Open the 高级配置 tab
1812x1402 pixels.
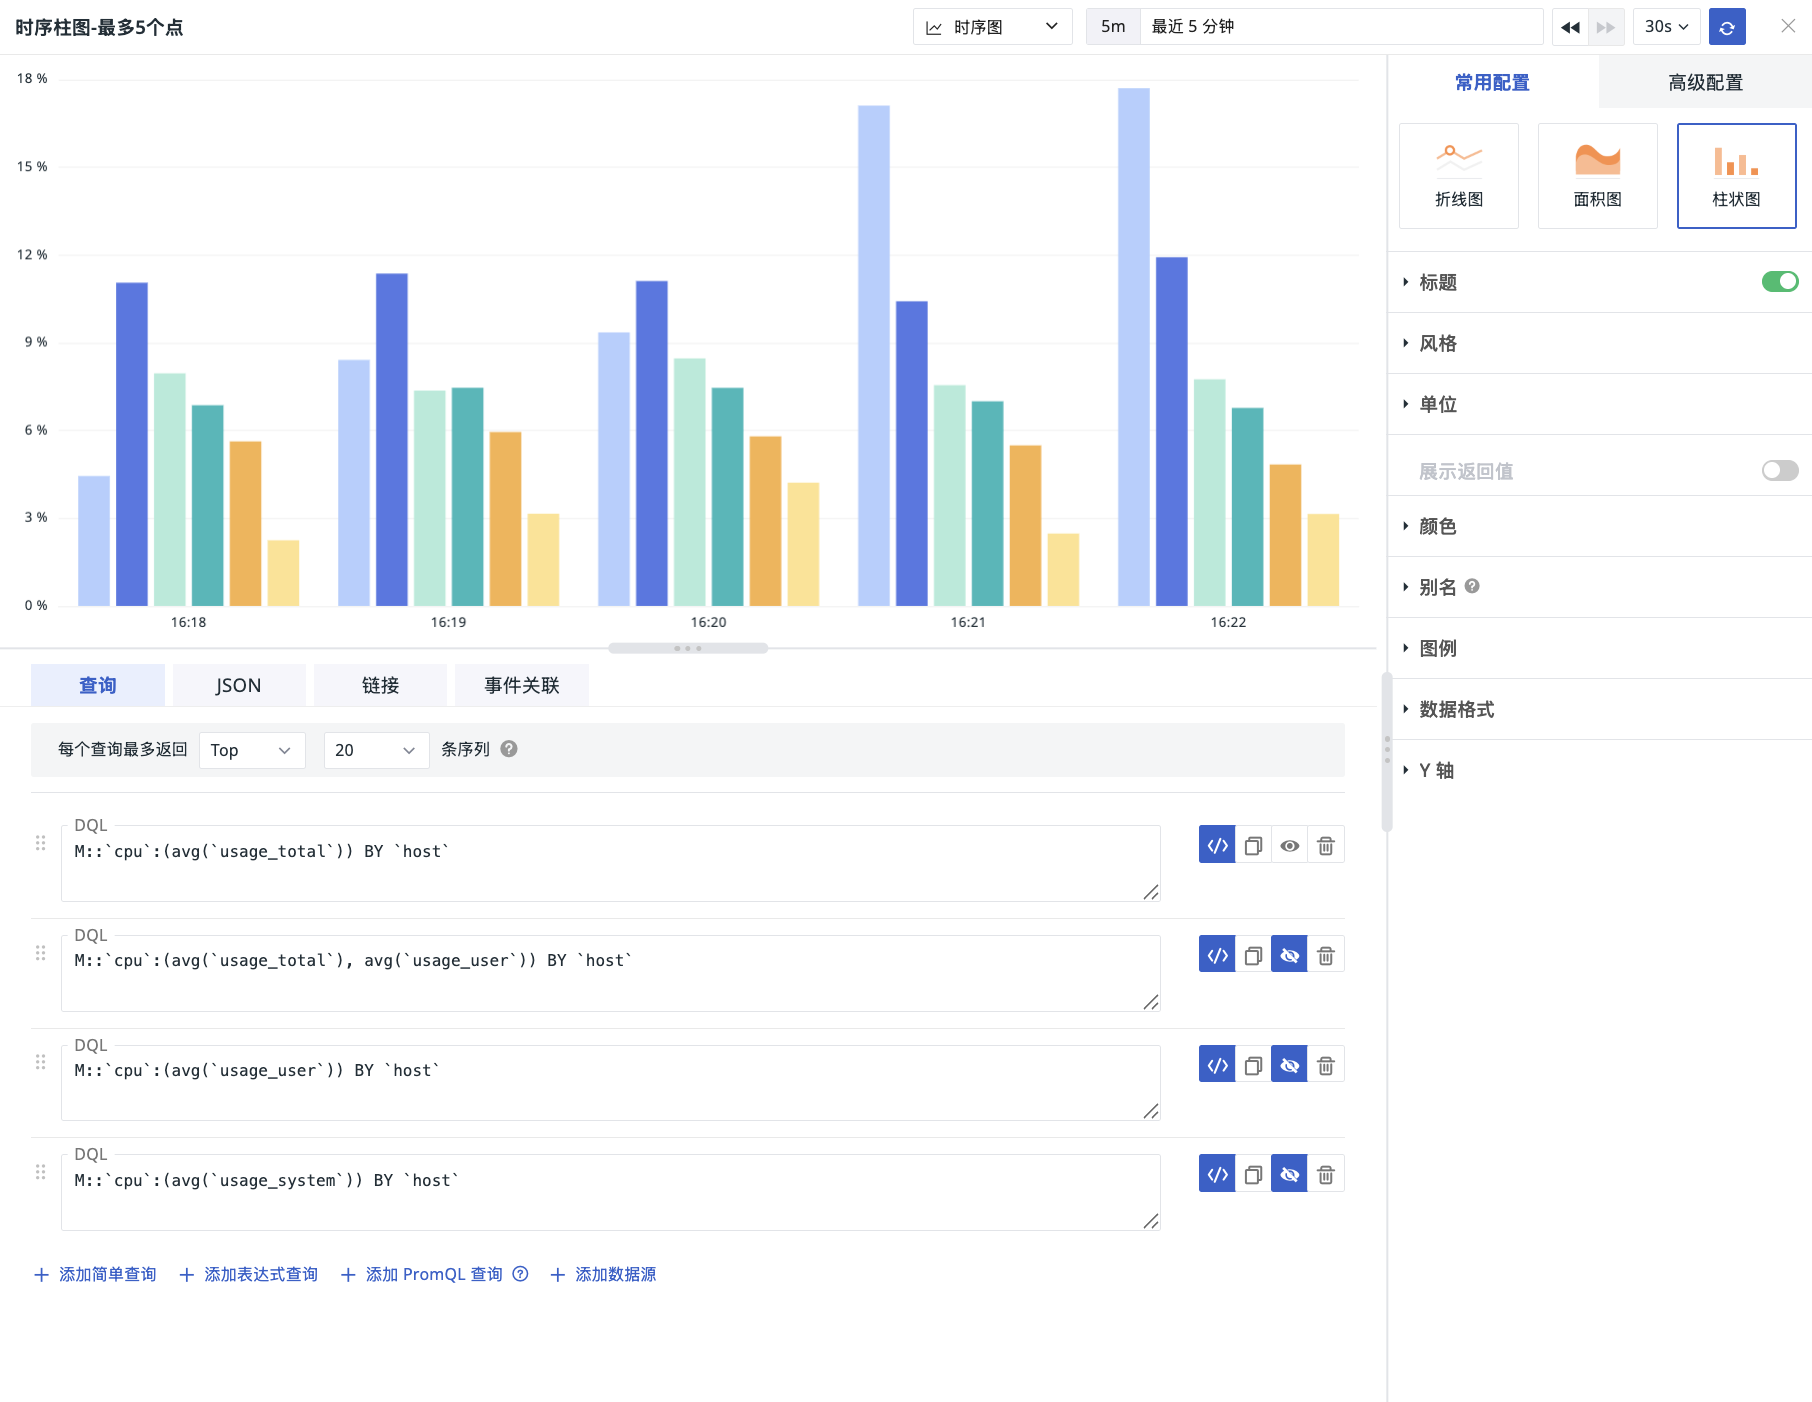1706,82
